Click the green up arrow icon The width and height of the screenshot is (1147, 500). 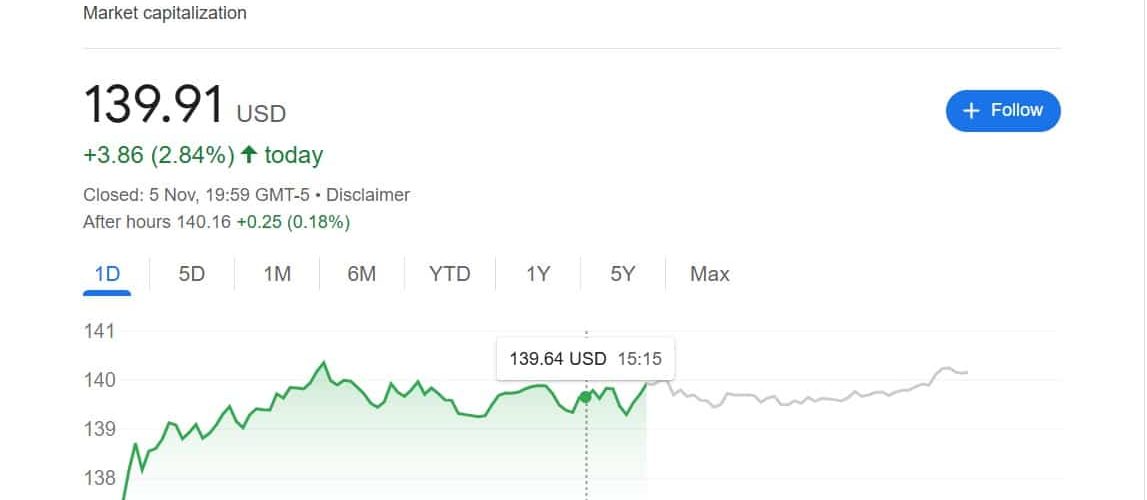[x=249, y=155]
